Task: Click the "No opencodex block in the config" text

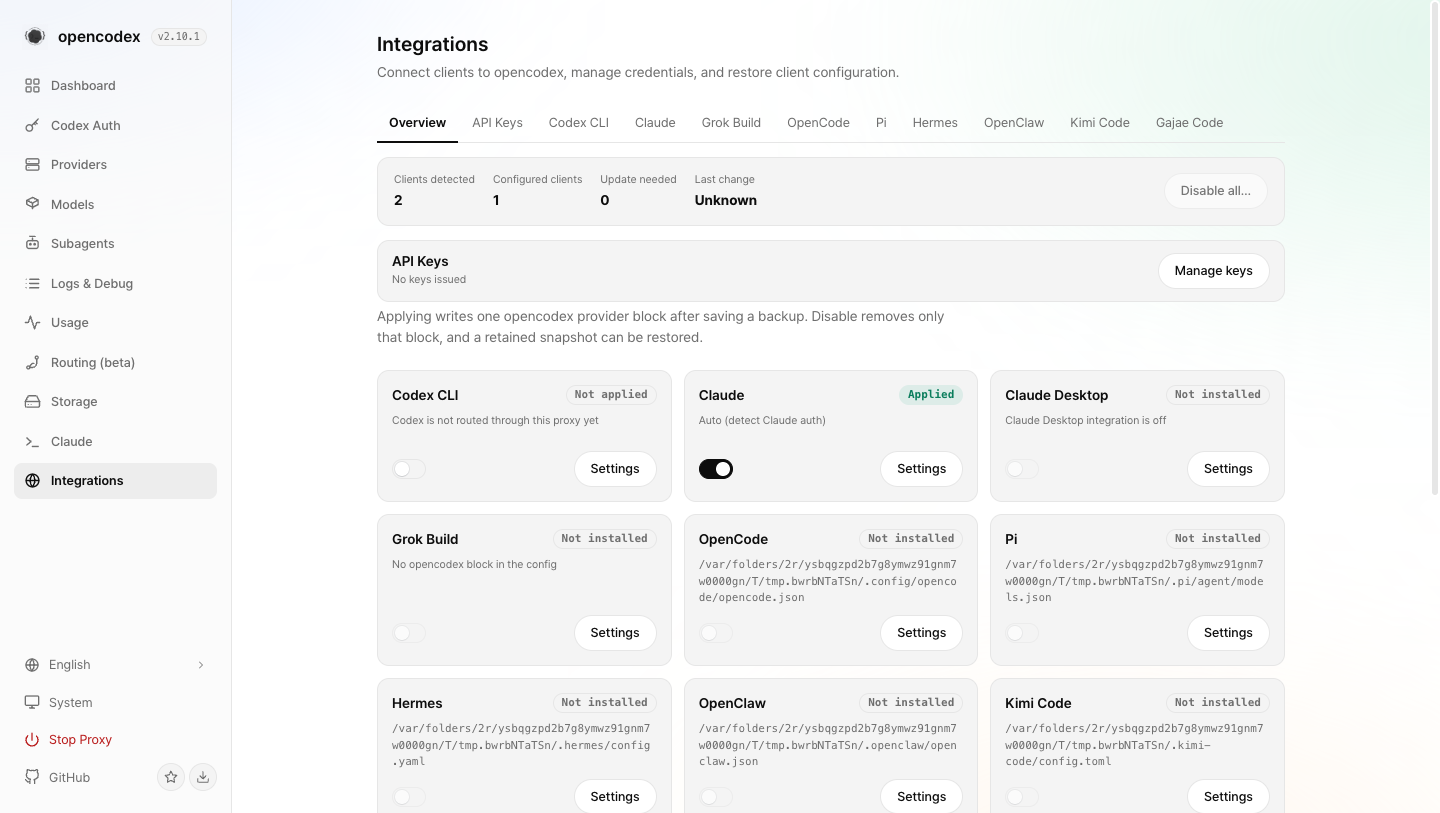Action: (x=474, y=565)
